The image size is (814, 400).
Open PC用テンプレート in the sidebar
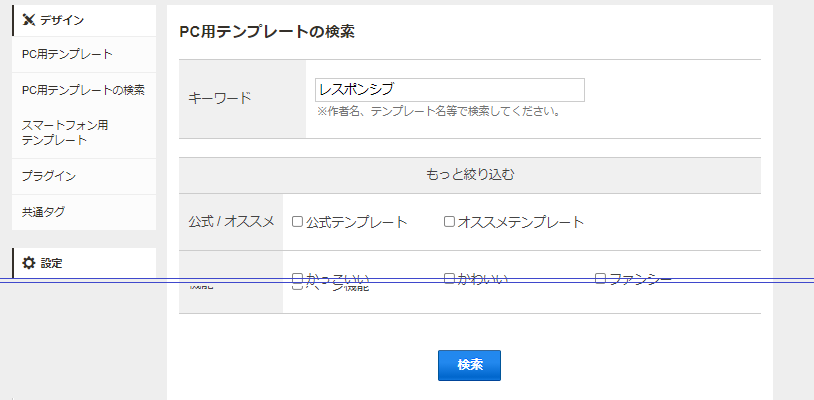pos(67,54)
